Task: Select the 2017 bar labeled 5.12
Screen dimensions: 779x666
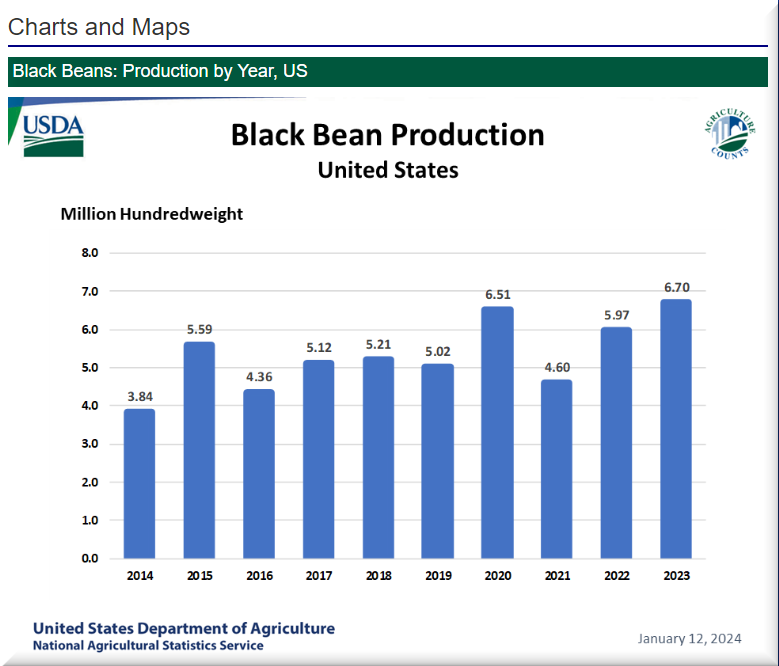Action: click(318, 459)
